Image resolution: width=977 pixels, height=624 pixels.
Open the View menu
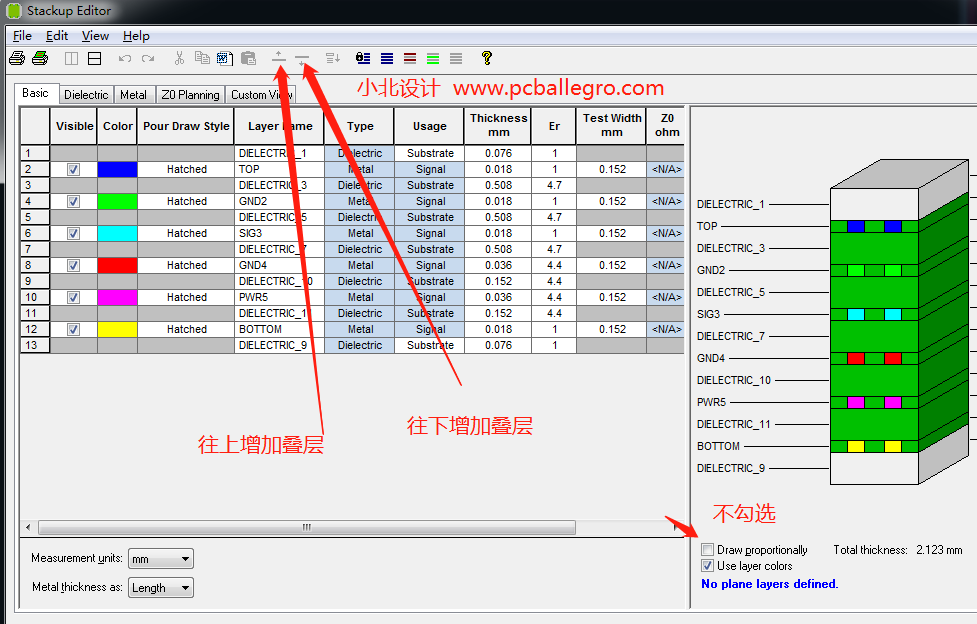pos(95,36)
